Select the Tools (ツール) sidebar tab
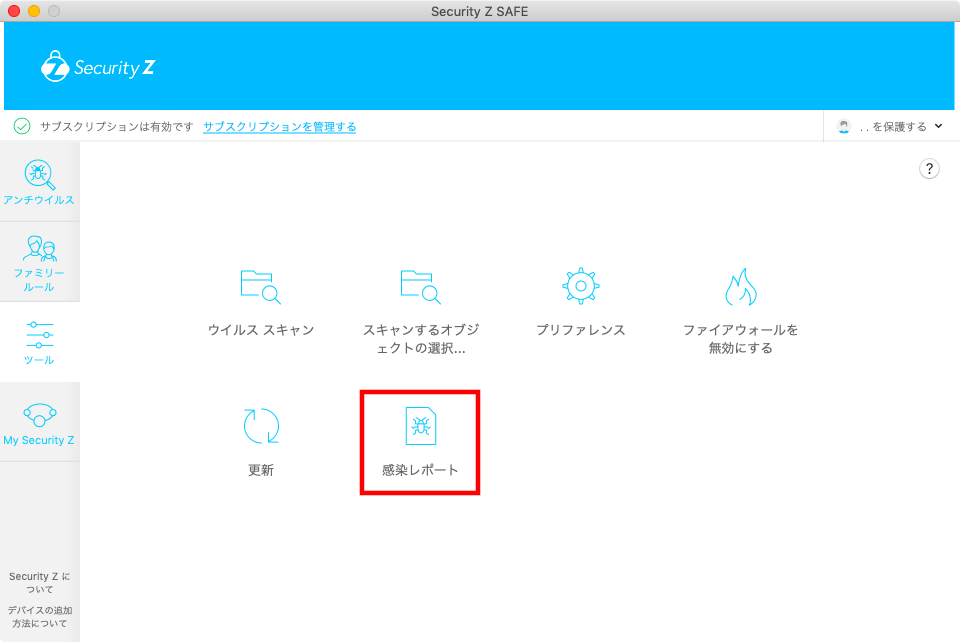The height and width of the screenshot is (642, 960). click(x=40, y=342)
